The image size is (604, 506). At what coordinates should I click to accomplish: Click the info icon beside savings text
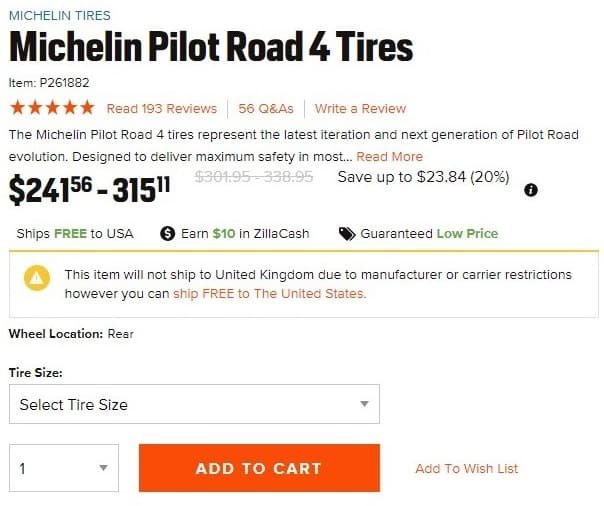click(530, 190)
